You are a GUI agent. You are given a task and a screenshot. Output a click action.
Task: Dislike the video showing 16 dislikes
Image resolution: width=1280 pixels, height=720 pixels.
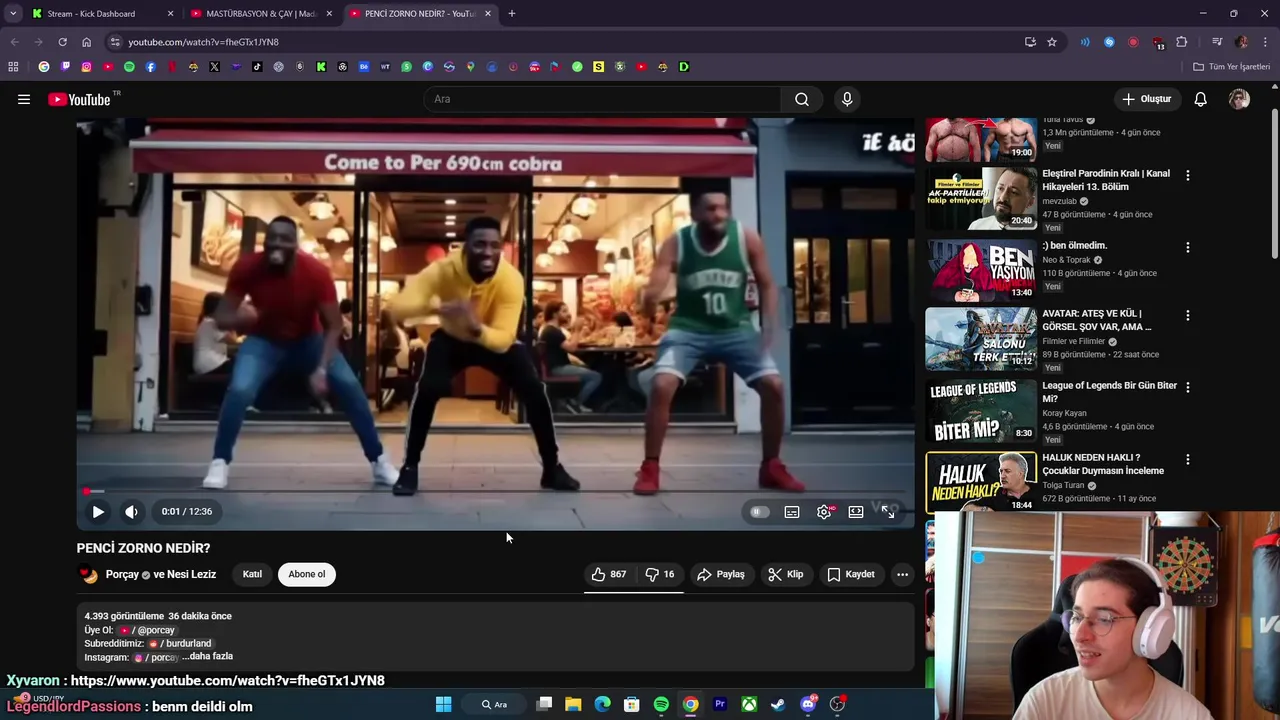click(x=660, y=574)
